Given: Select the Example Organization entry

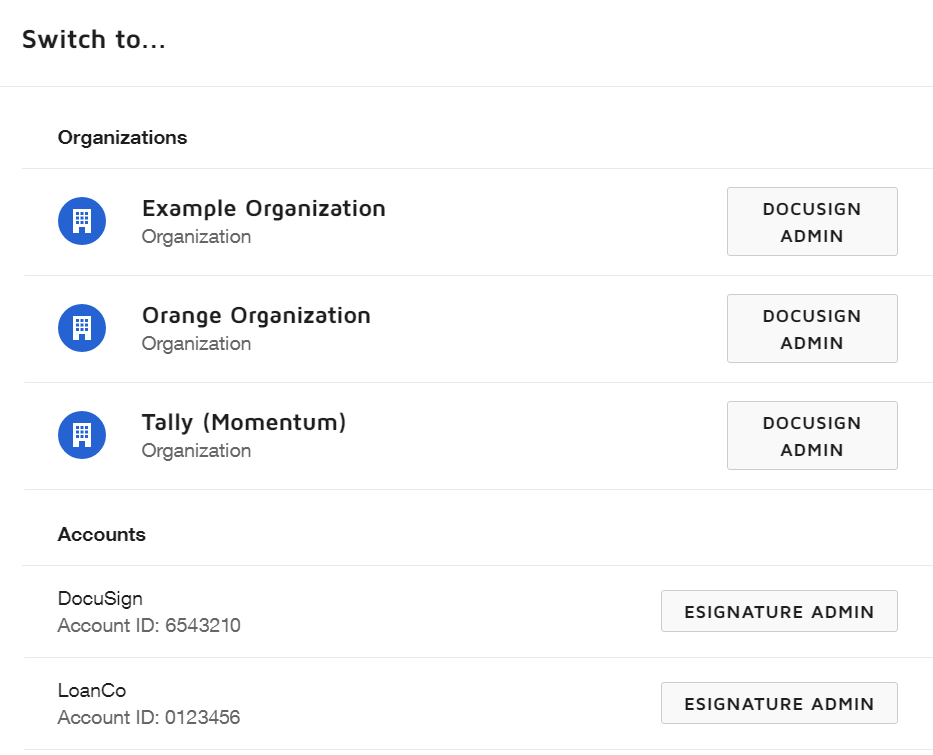Looking at the screenshot, I should (x=264, y=208).
